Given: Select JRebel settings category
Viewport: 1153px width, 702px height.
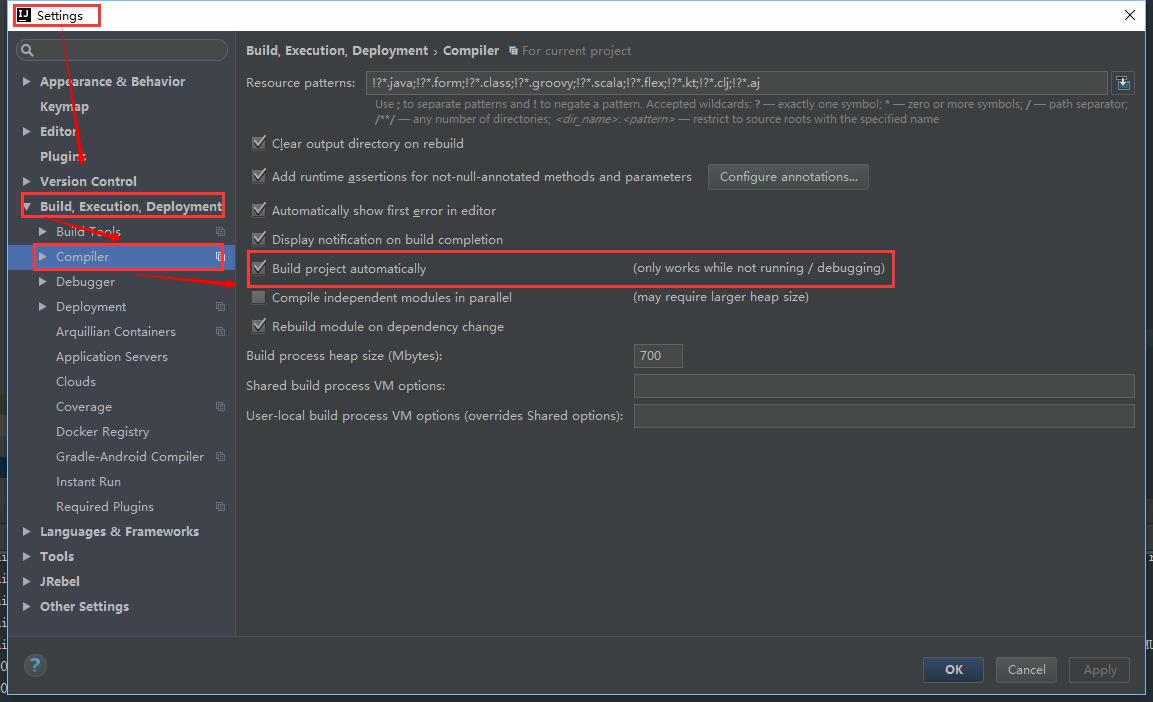Looking at the screenshot, I should [x=60, y=581].
